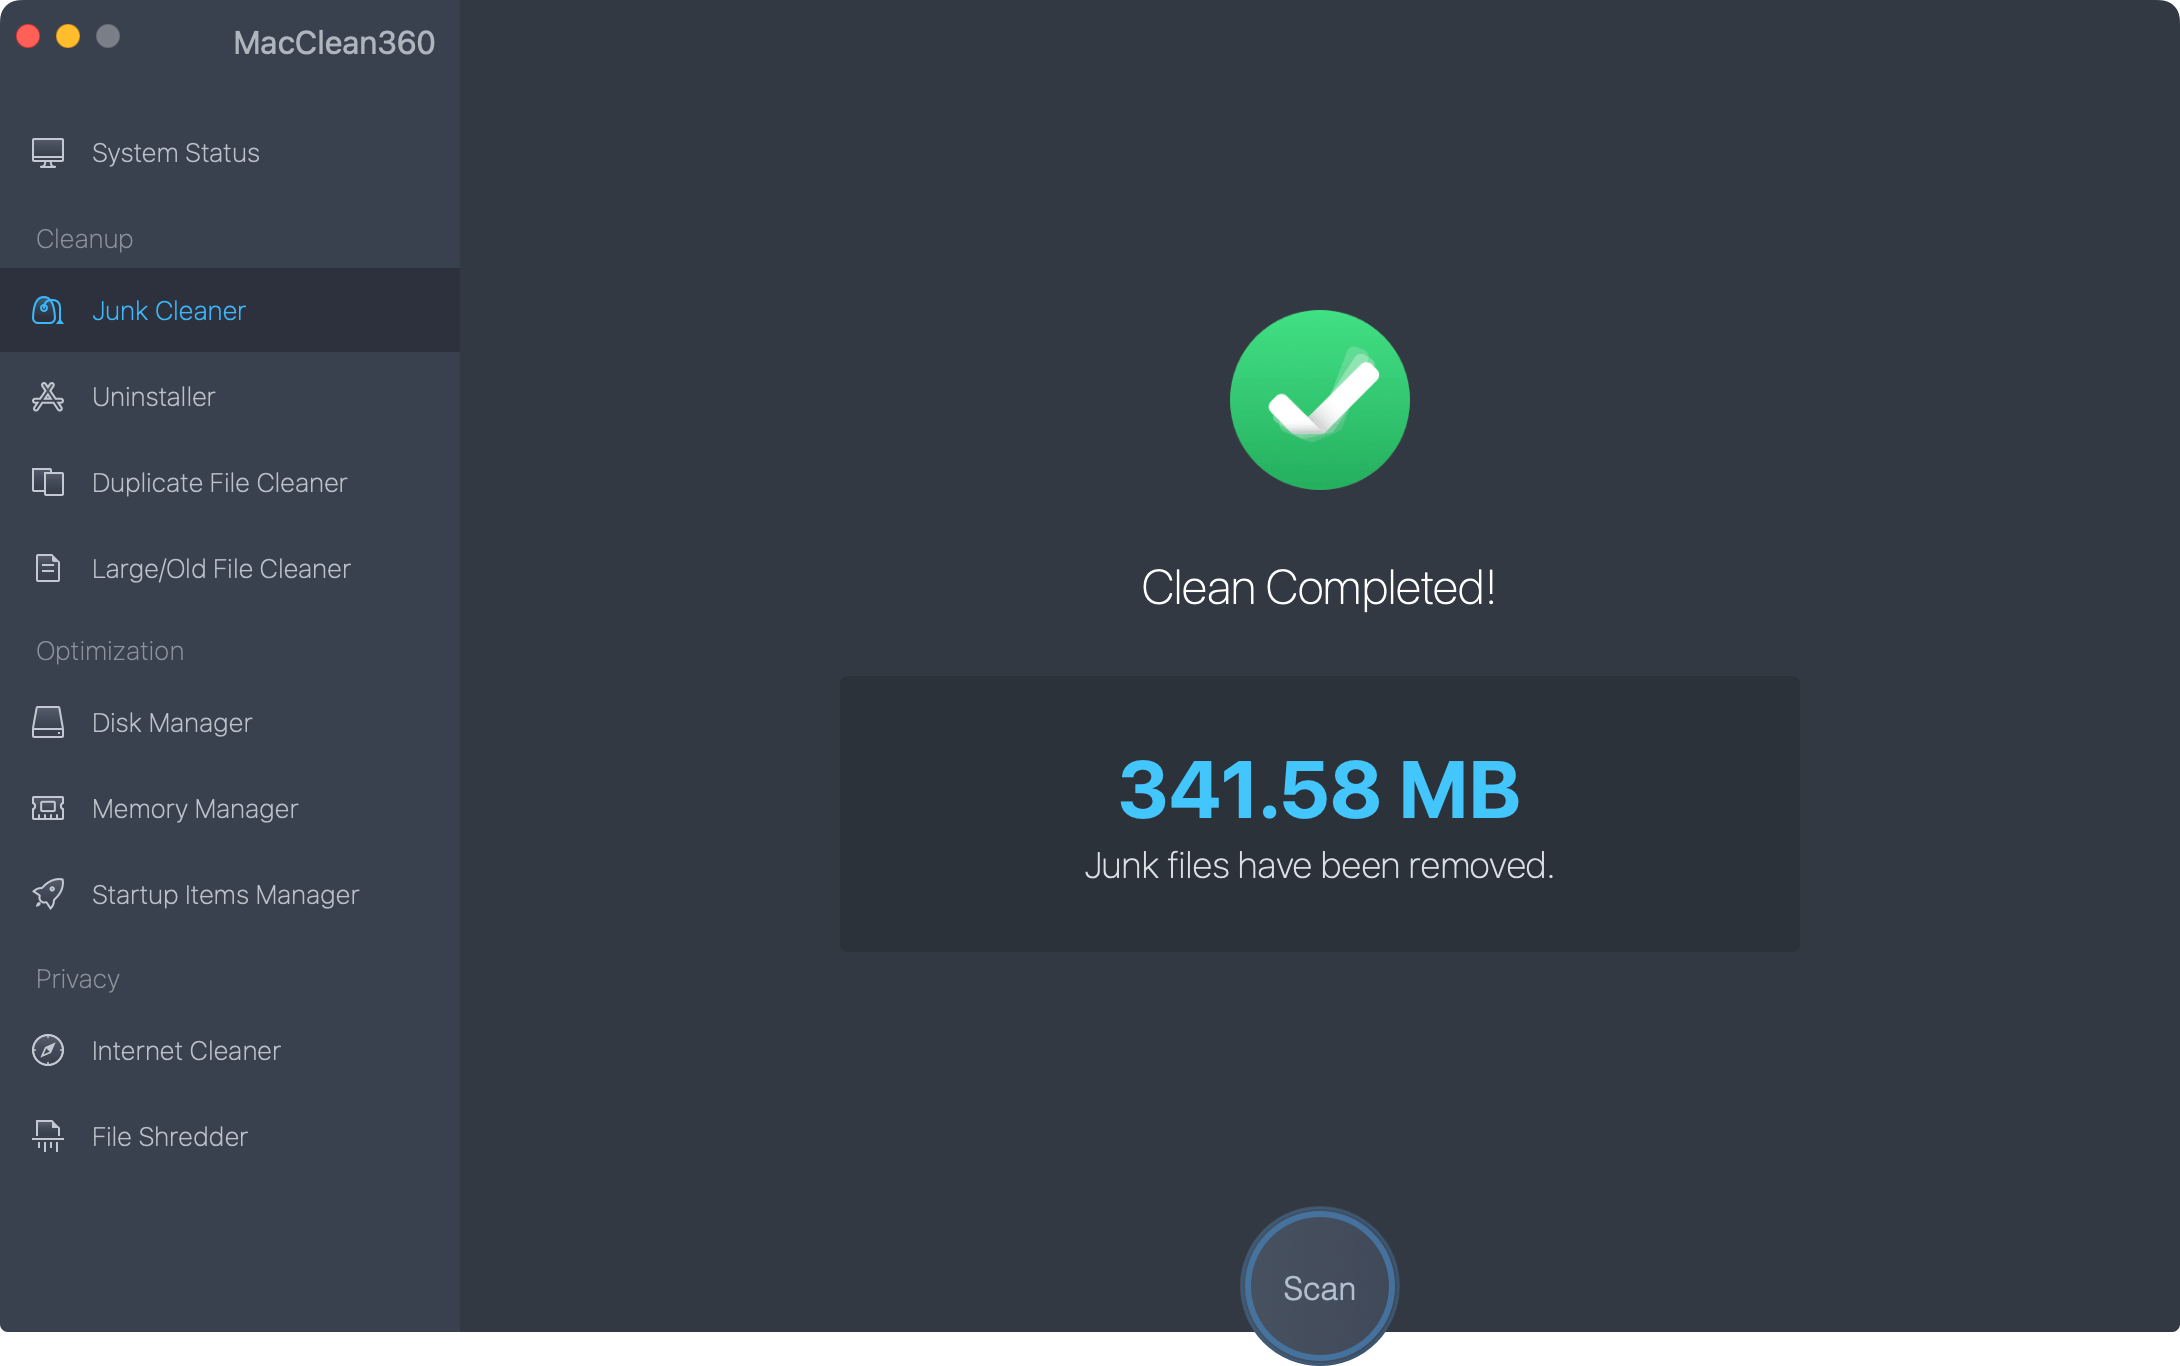
Task: Click the green completion checkmark
Action: coord(1318,399)
